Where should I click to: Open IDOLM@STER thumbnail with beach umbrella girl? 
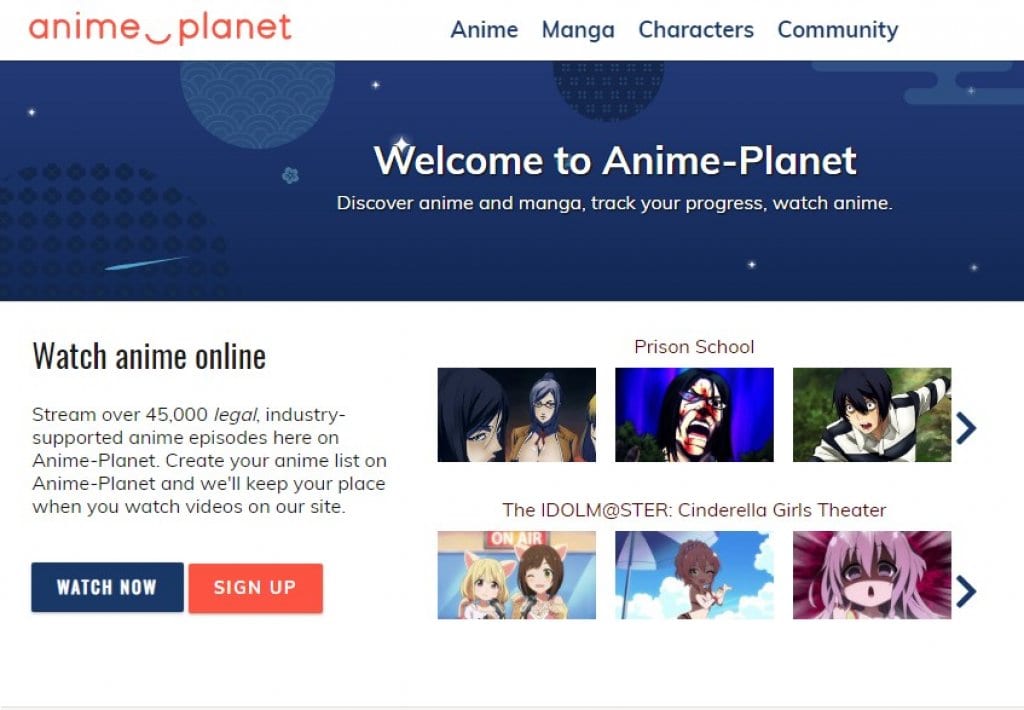(694, 575)
